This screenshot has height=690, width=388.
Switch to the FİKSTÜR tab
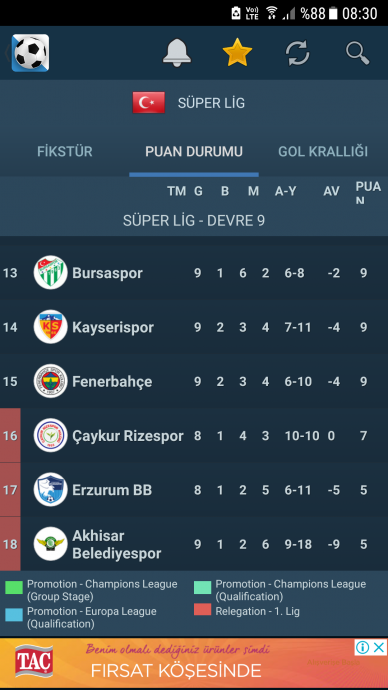65,152
